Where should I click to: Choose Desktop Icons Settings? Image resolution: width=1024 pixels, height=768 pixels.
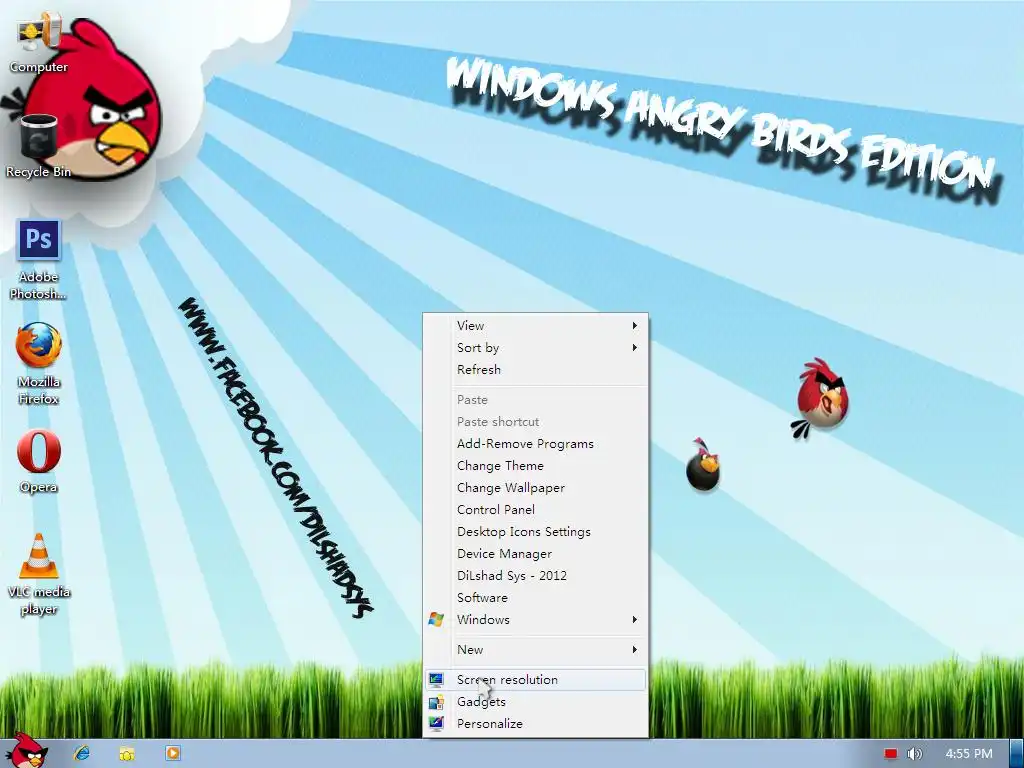[536, 532]
